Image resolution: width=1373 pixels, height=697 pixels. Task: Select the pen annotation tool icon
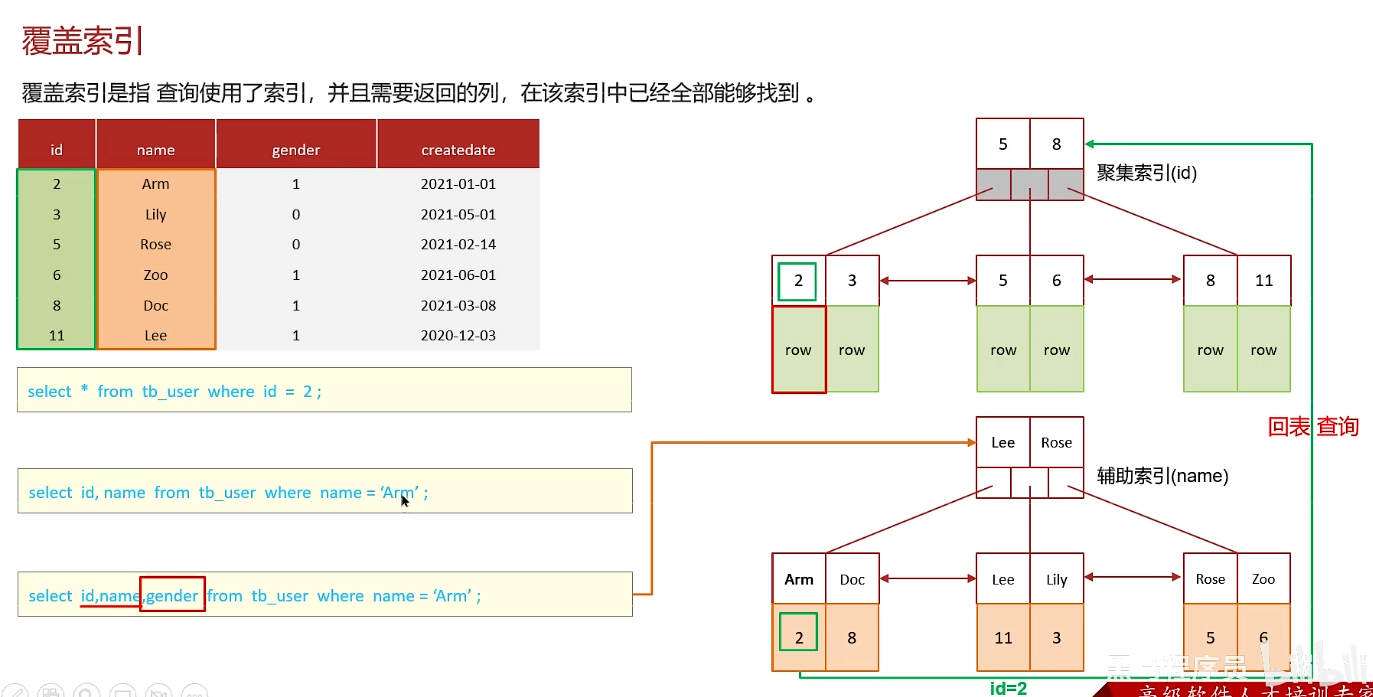pos(15,691)
